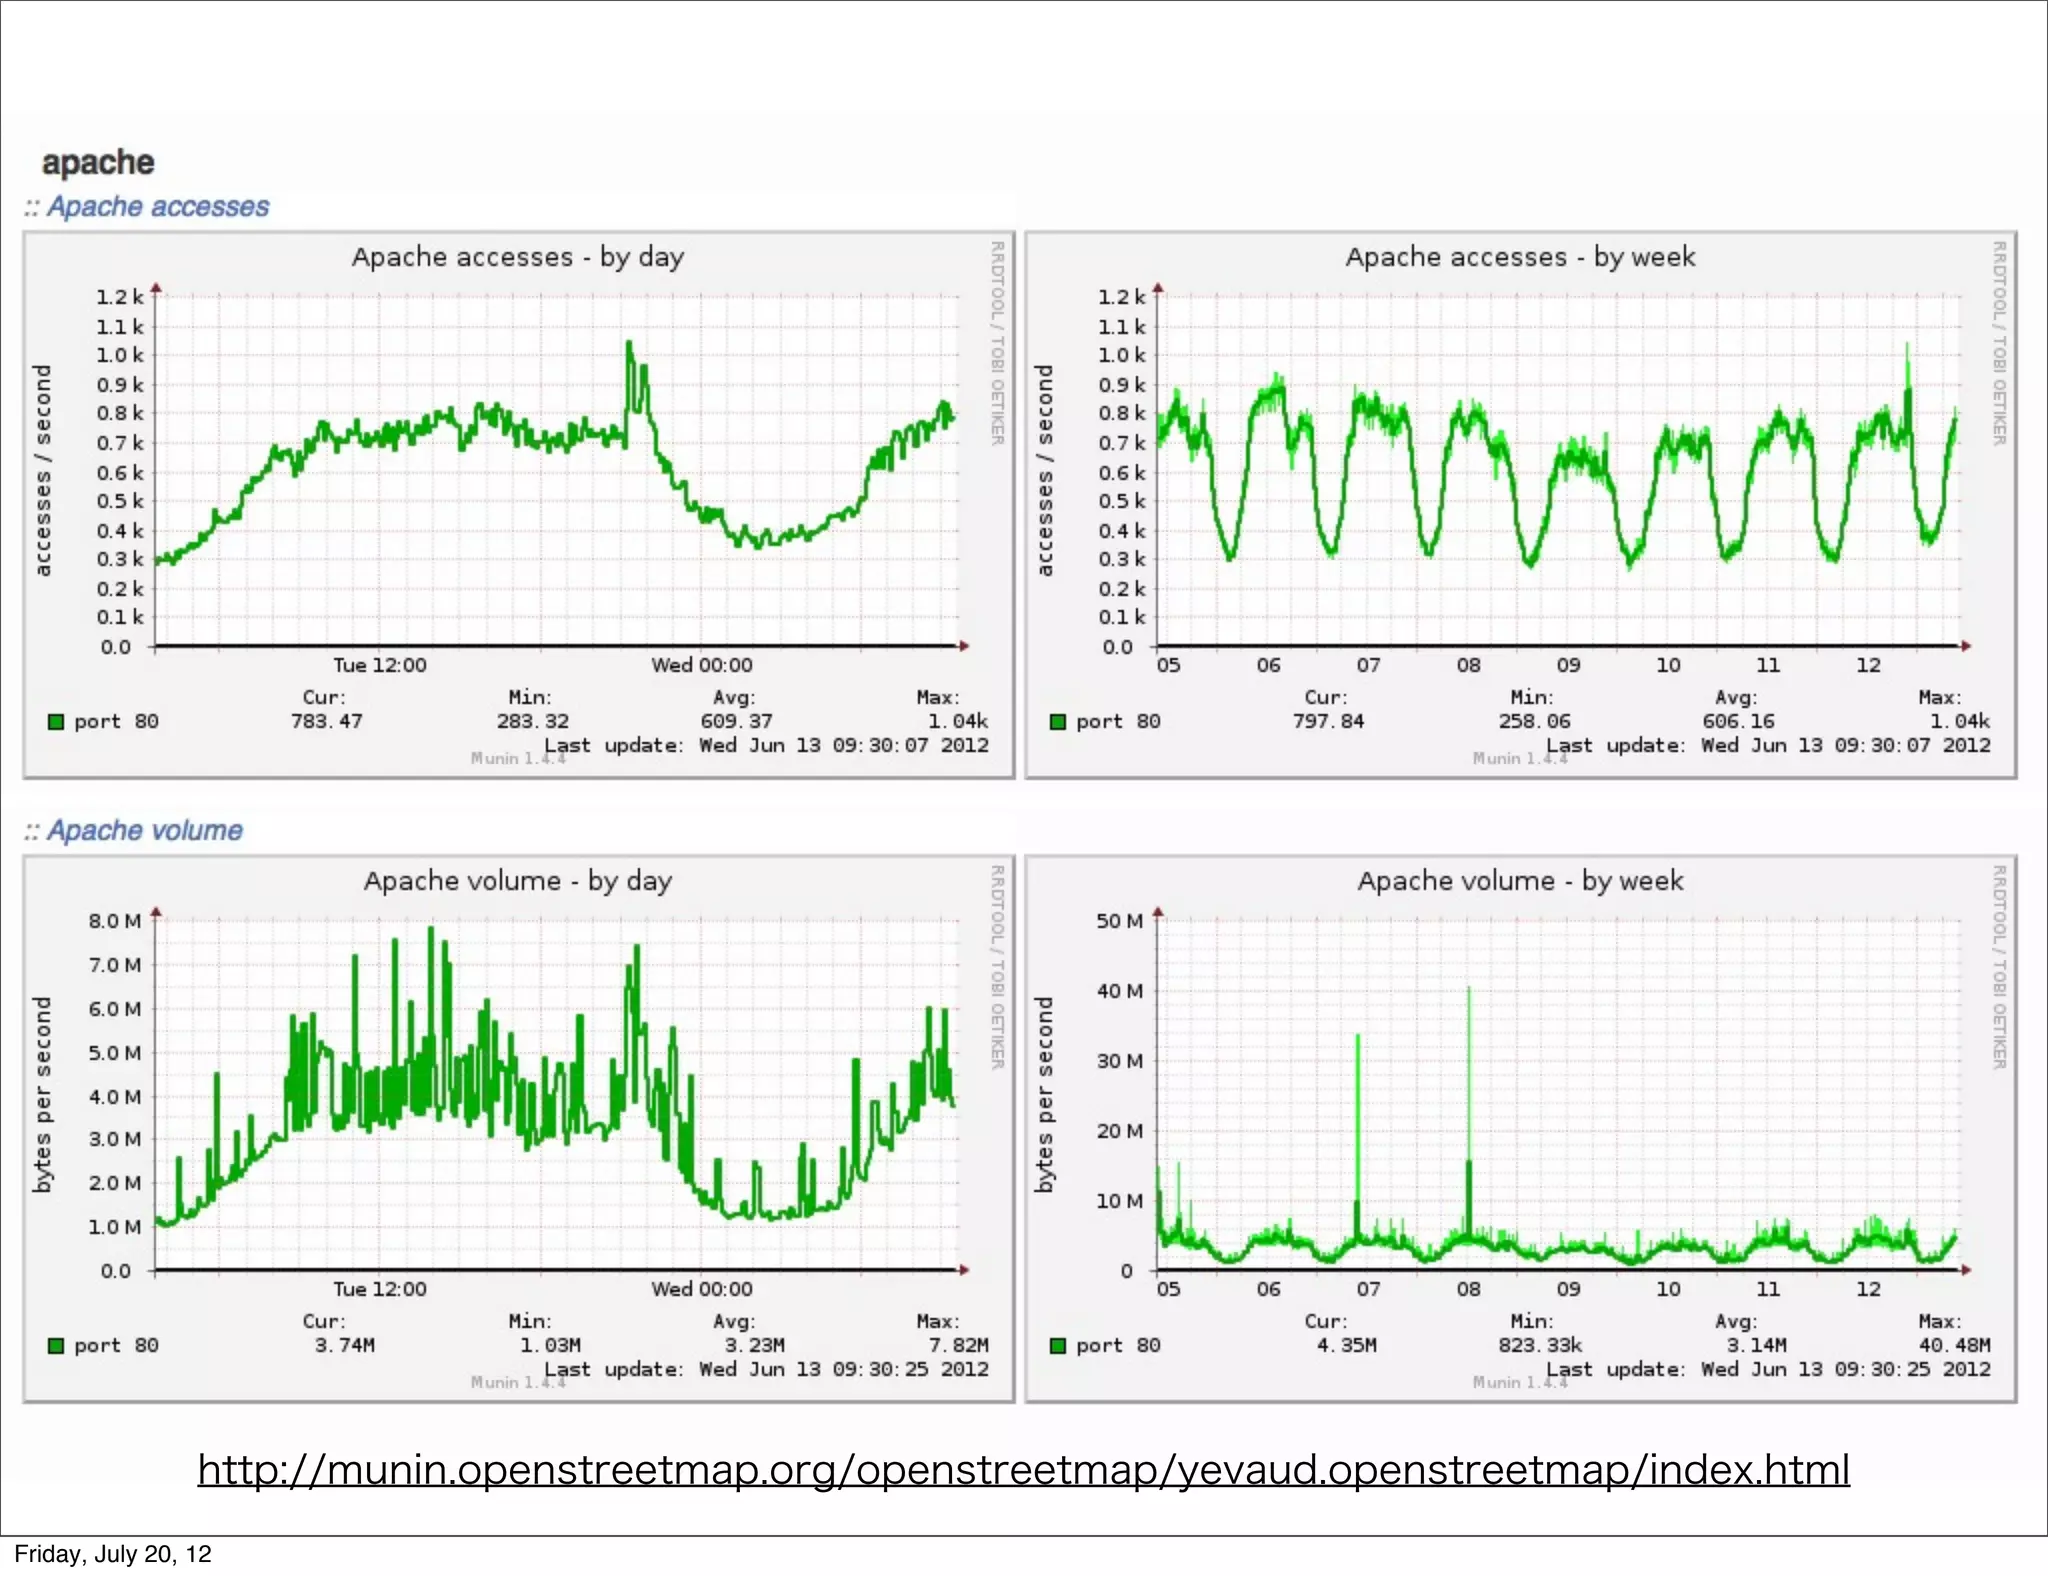Click Wed 00:00 marker on volume day graph
This screenshot has width=2048, height=1576.
[701, 1289]
